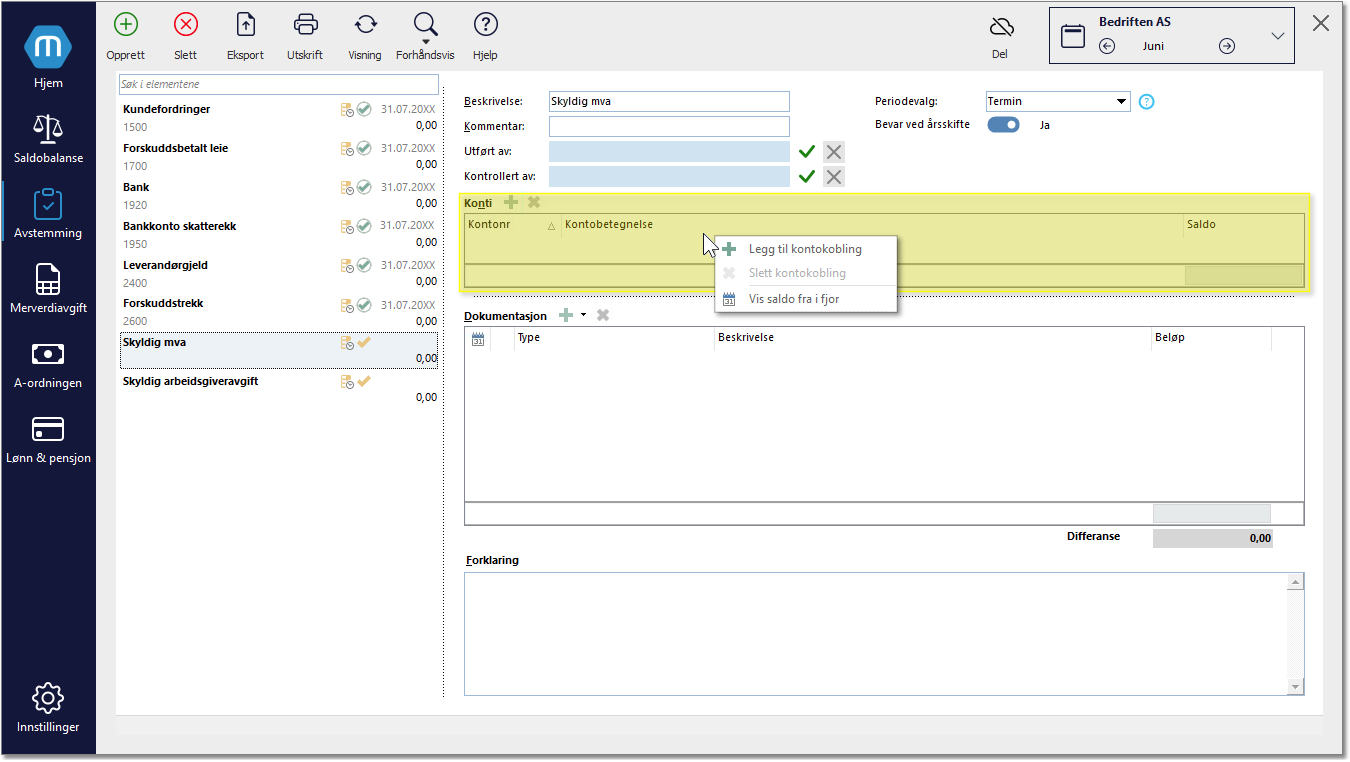Viewport: 1350px width, 762px height.
Task: Select Legg til kontokobling menu entry
Action: (805, 249)
